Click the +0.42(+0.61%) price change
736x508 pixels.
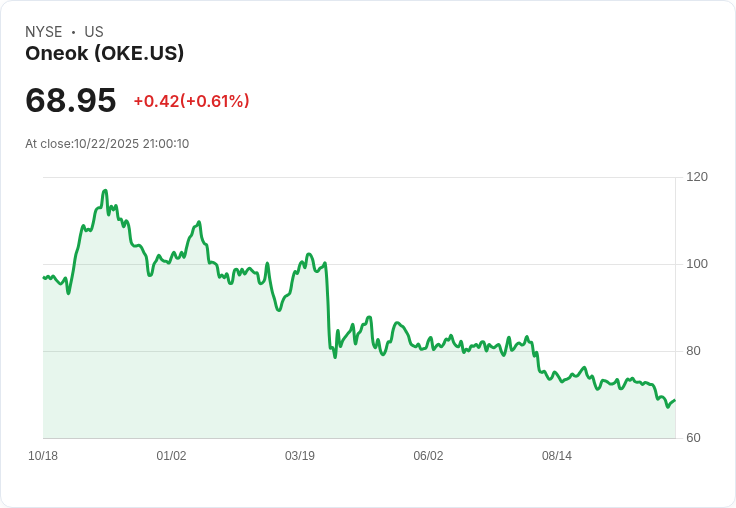click(x=191, y=101)
